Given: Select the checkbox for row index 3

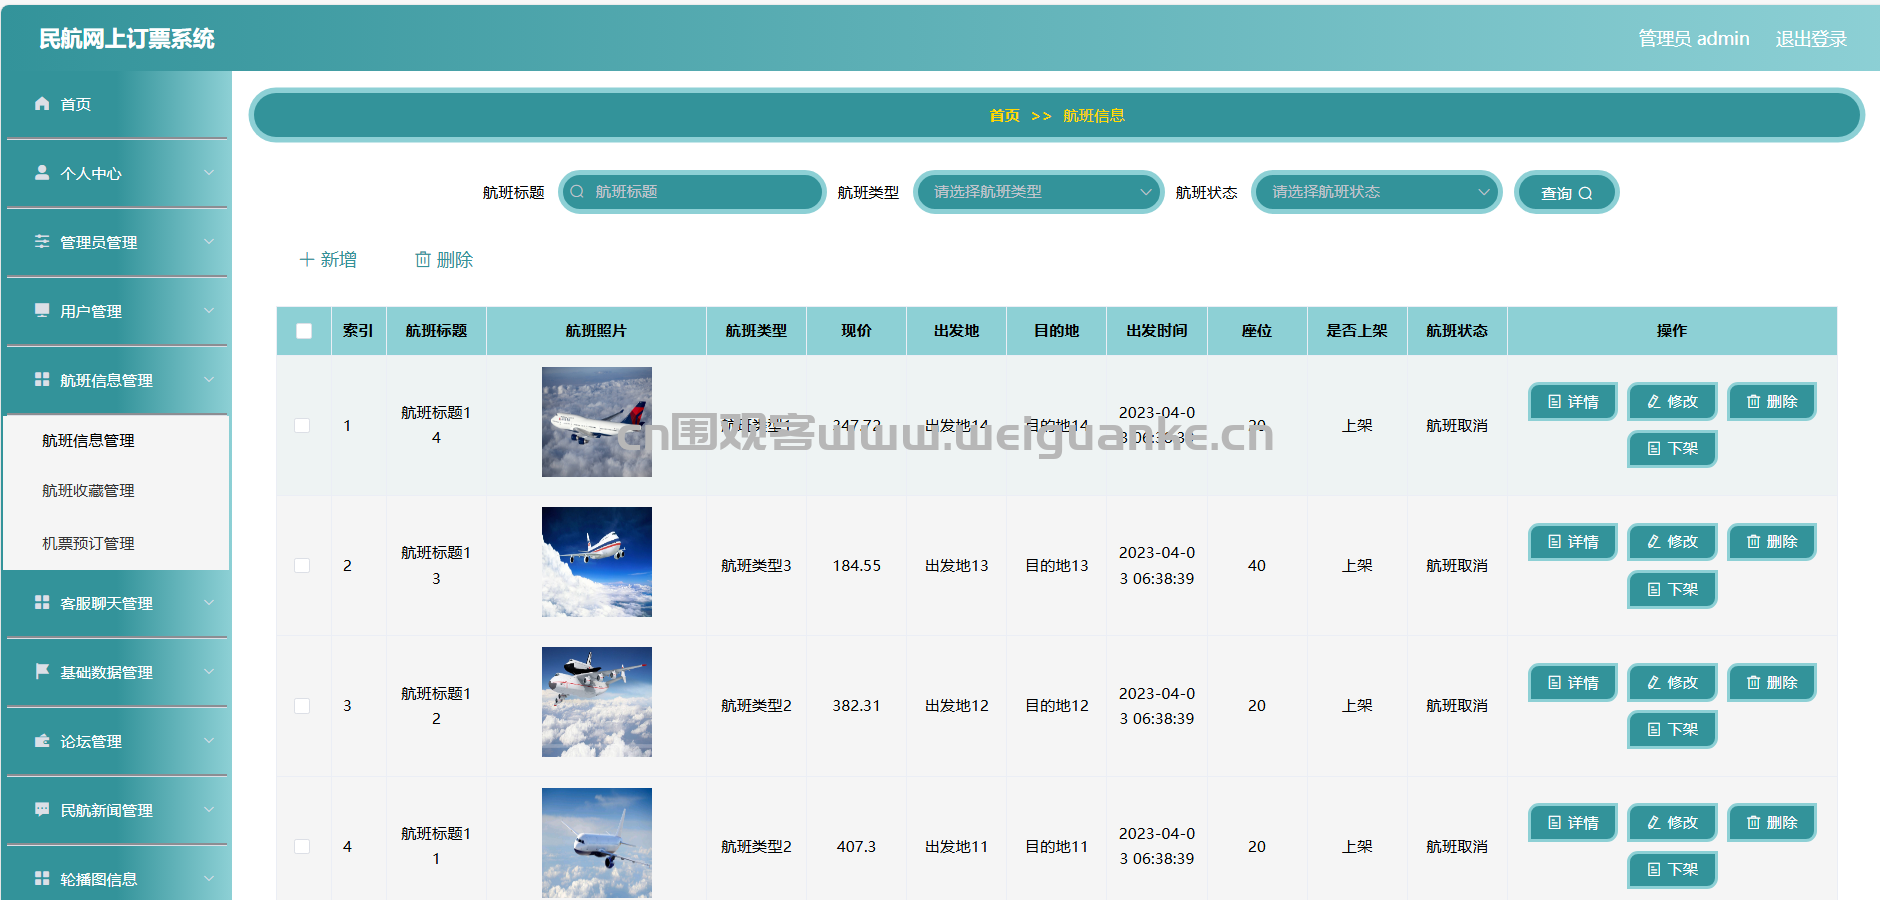Looking at the screenshot, I should coord(302,706).
